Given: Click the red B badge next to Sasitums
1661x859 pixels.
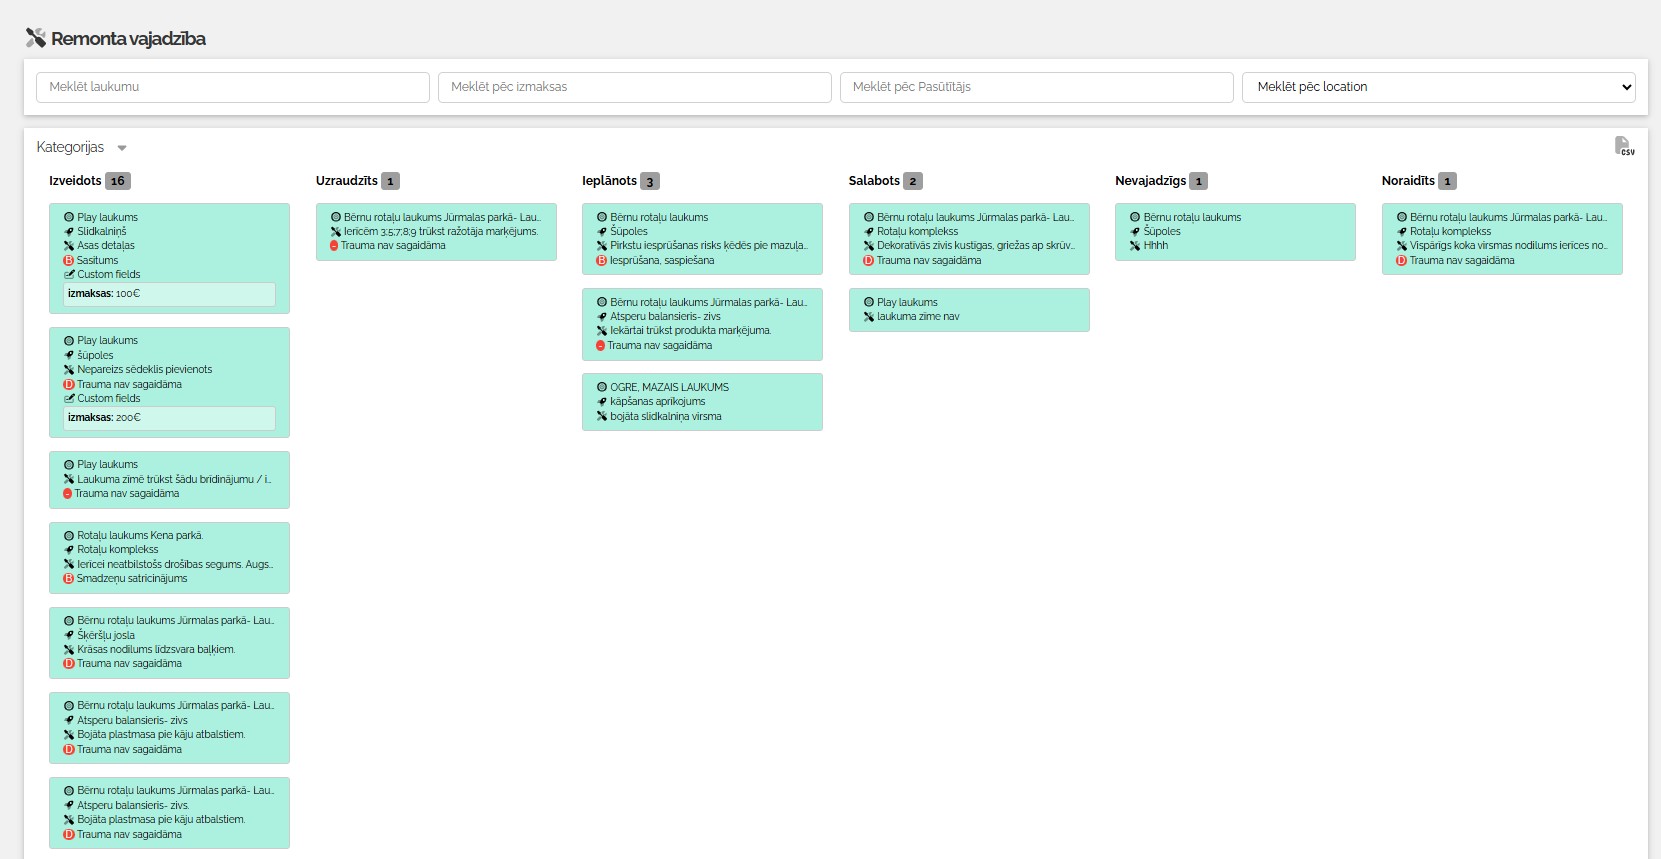Looking at the screenshot, I should pyautogui.click(x=69, y=260).
